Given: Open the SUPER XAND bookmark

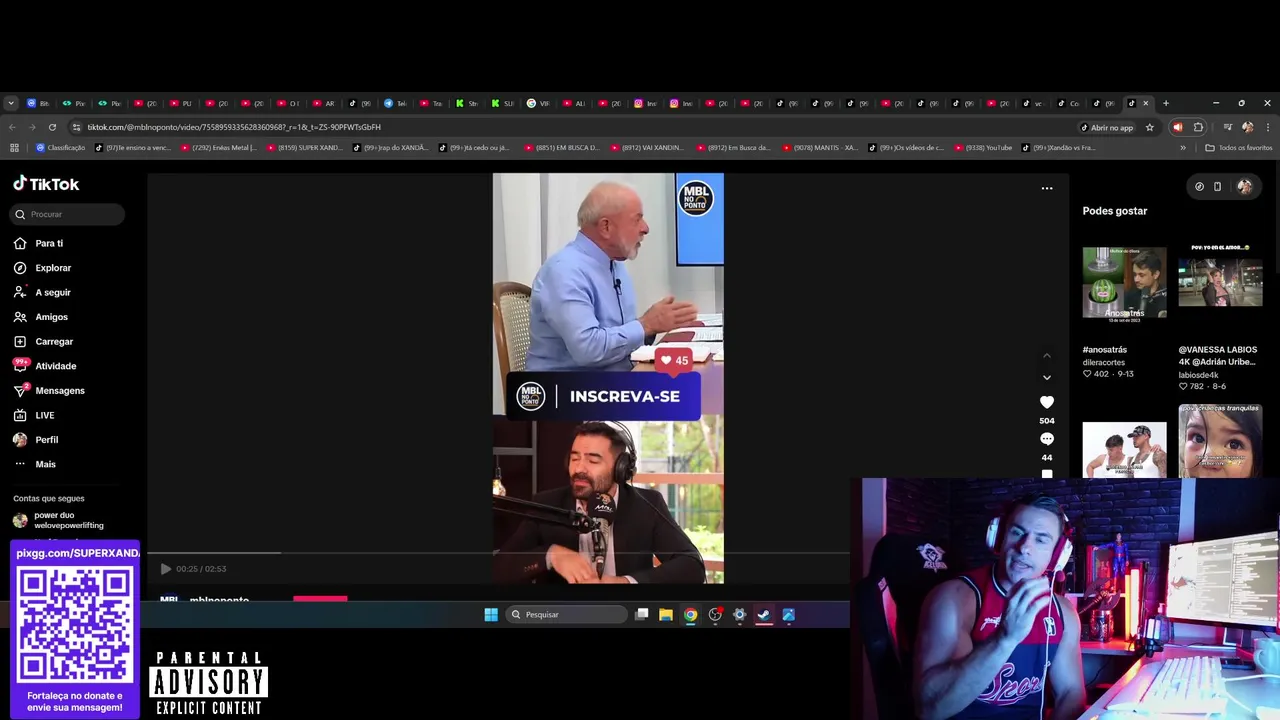Looking at the screenshot, I should pyautogui.click(x=304, y=148).
